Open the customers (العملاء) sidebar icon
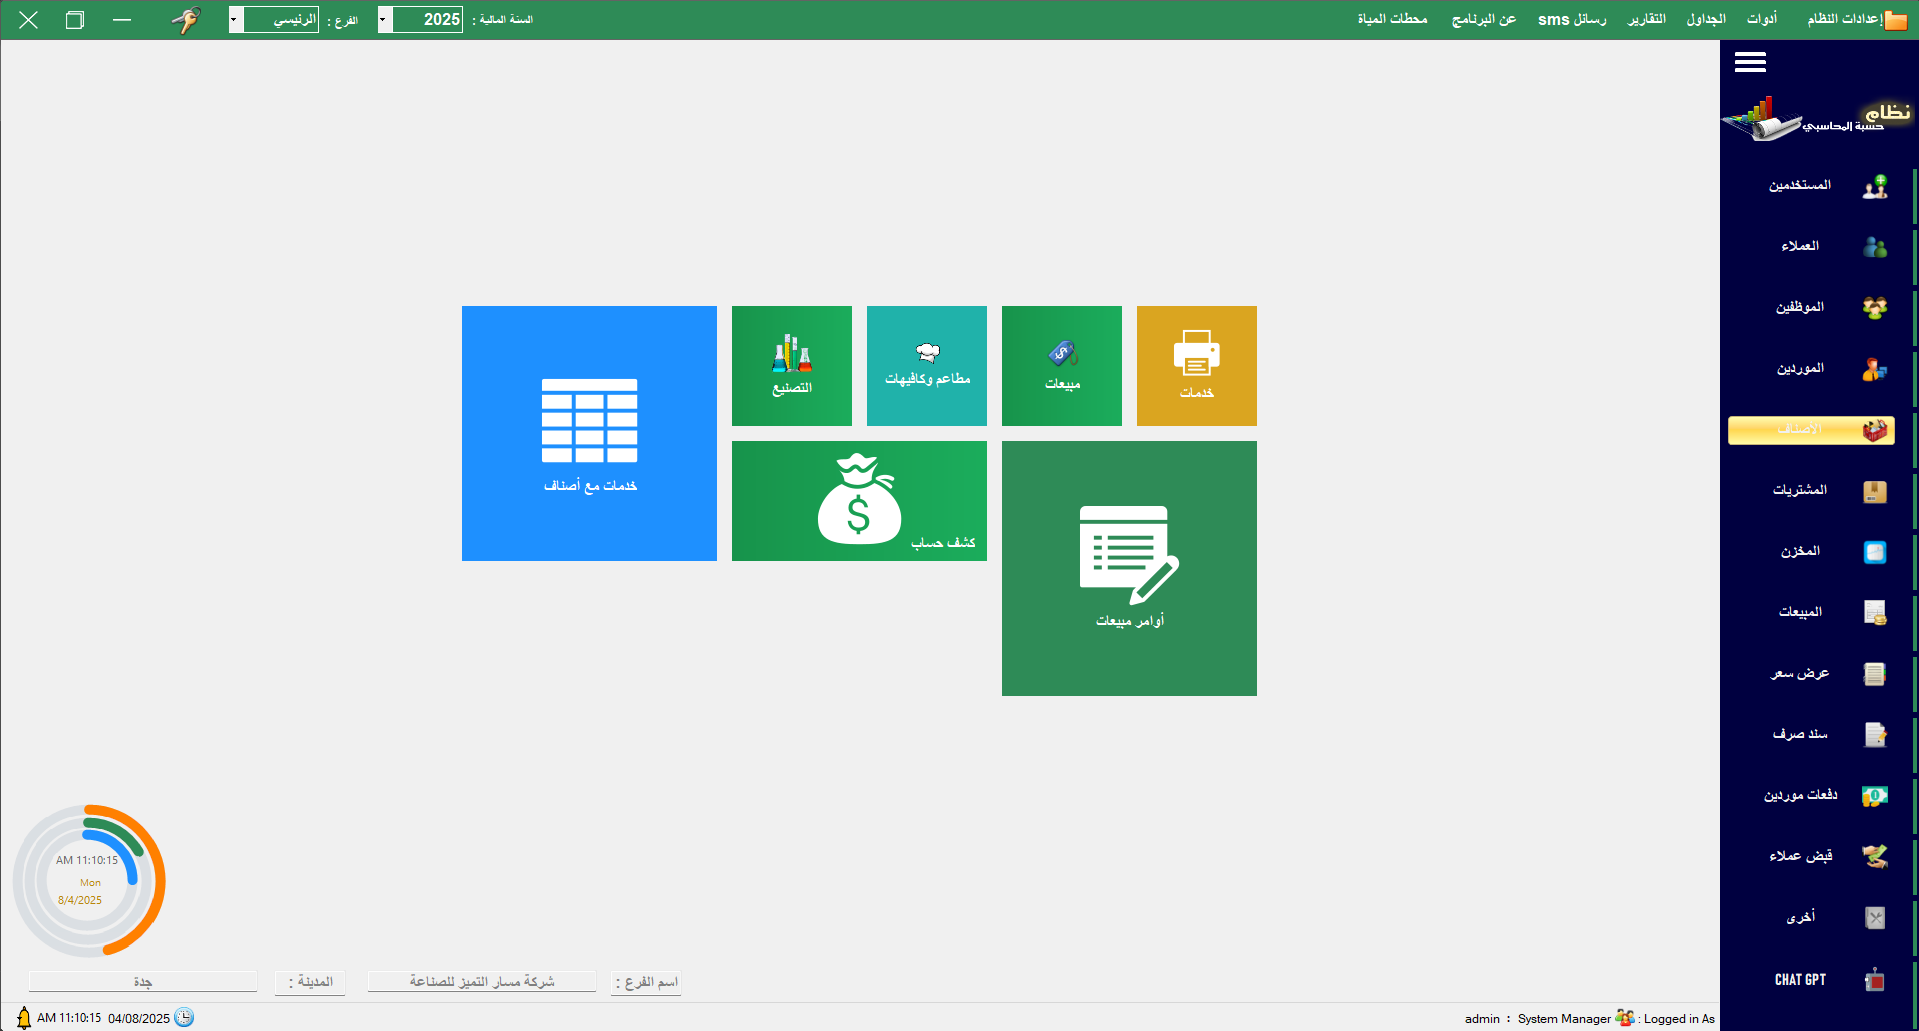Image resolution: width=1919 pixels, height=1031 pixels. (x=1874, y=247)
